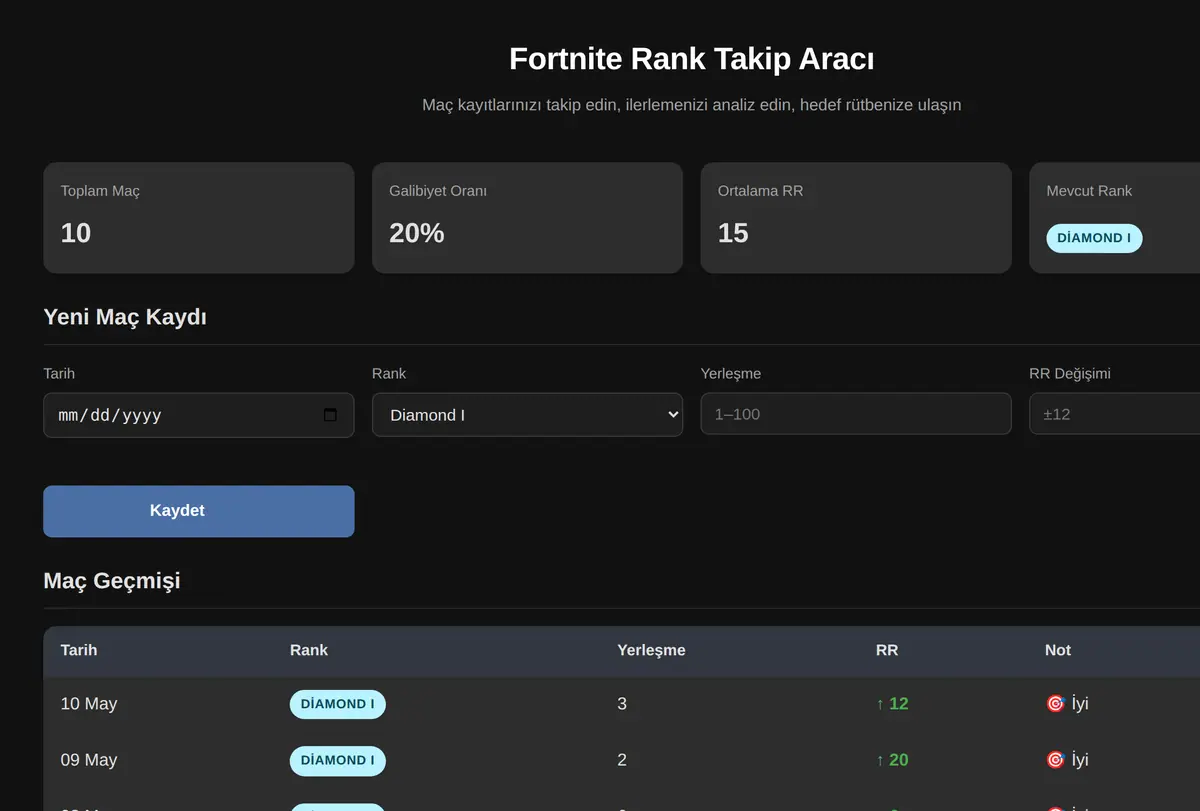Select the DİAMOND I badge in Mevcut Rank card
The width and height of the screenshot is (1200, 811).
click(1094, 238)
